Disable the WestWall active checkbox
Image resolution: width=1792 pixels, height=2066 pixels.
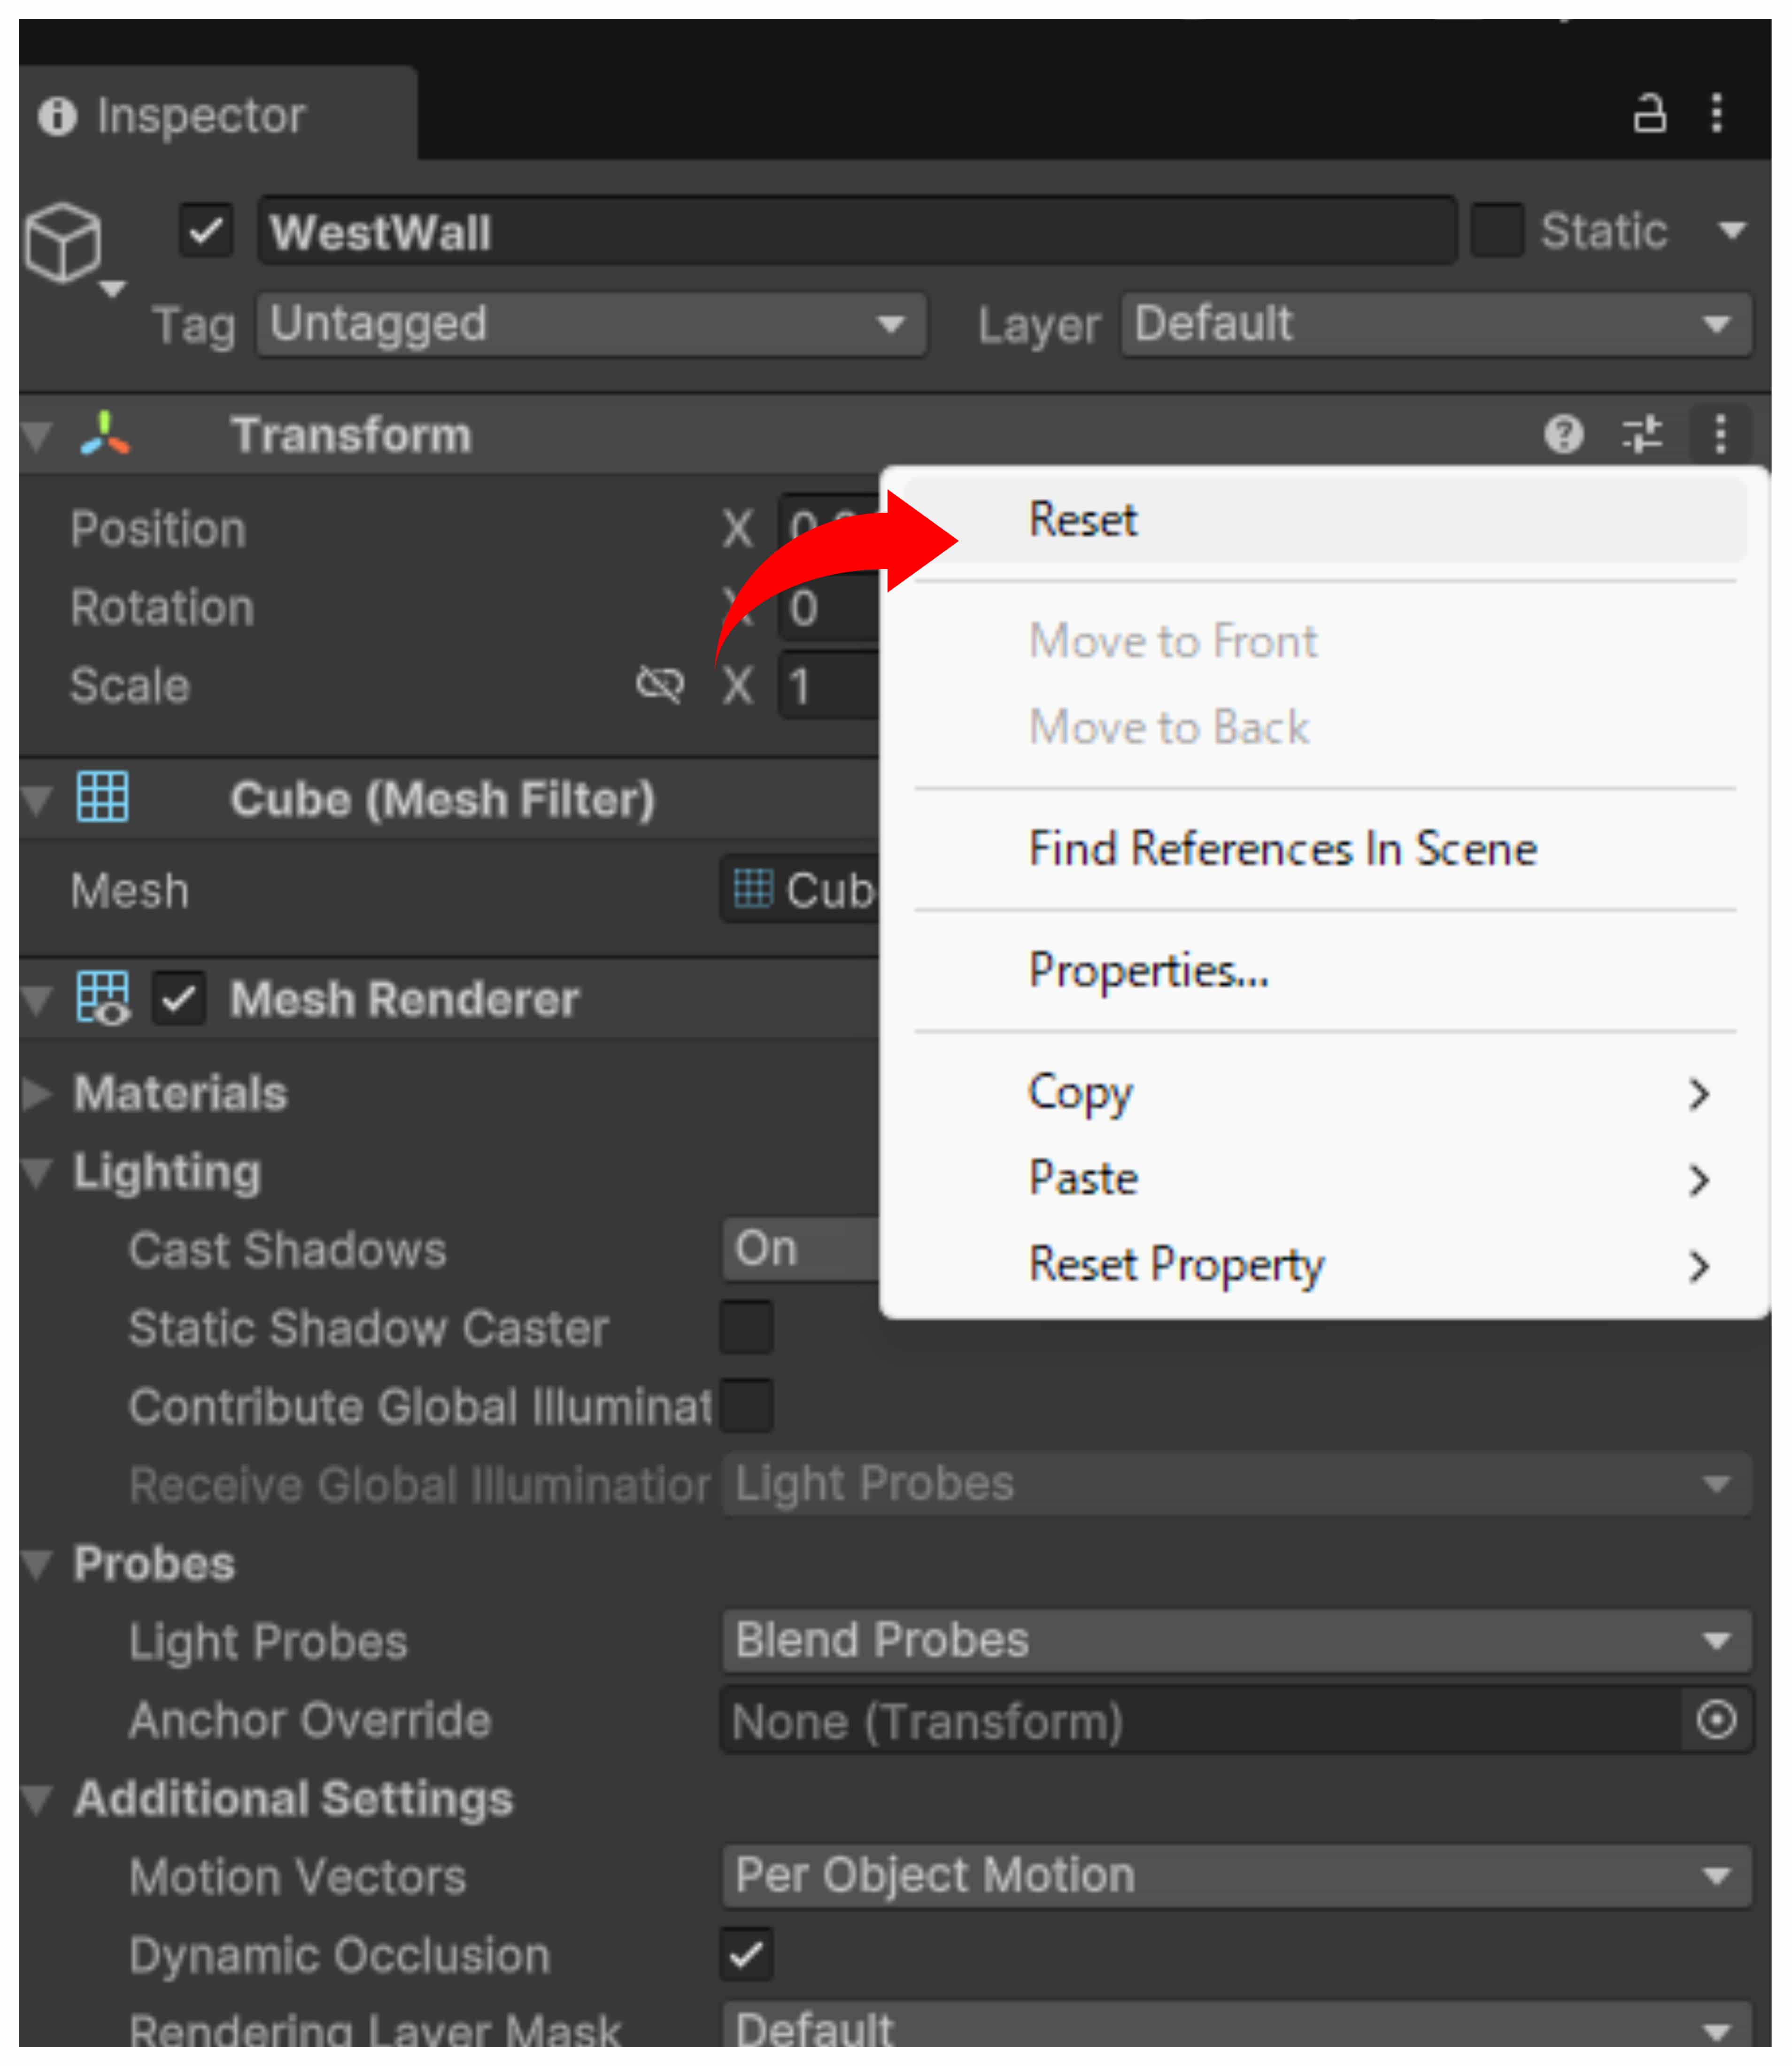tap(206, 232)
